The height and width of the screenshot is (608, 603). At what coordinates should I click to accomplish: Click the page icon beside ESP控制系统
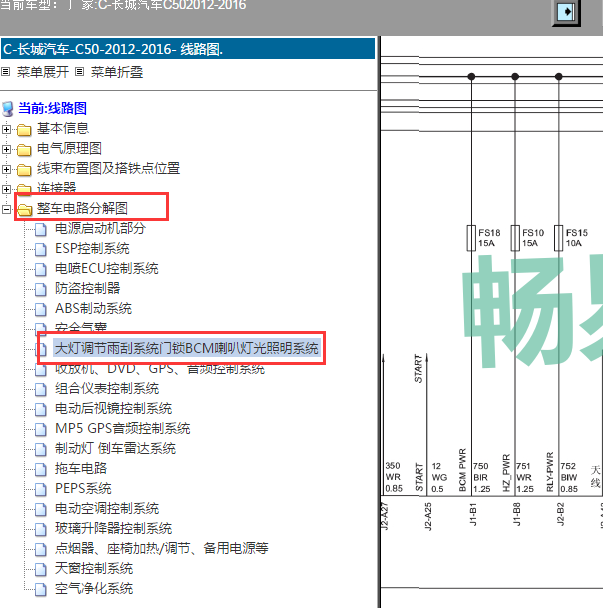point(41,249)
